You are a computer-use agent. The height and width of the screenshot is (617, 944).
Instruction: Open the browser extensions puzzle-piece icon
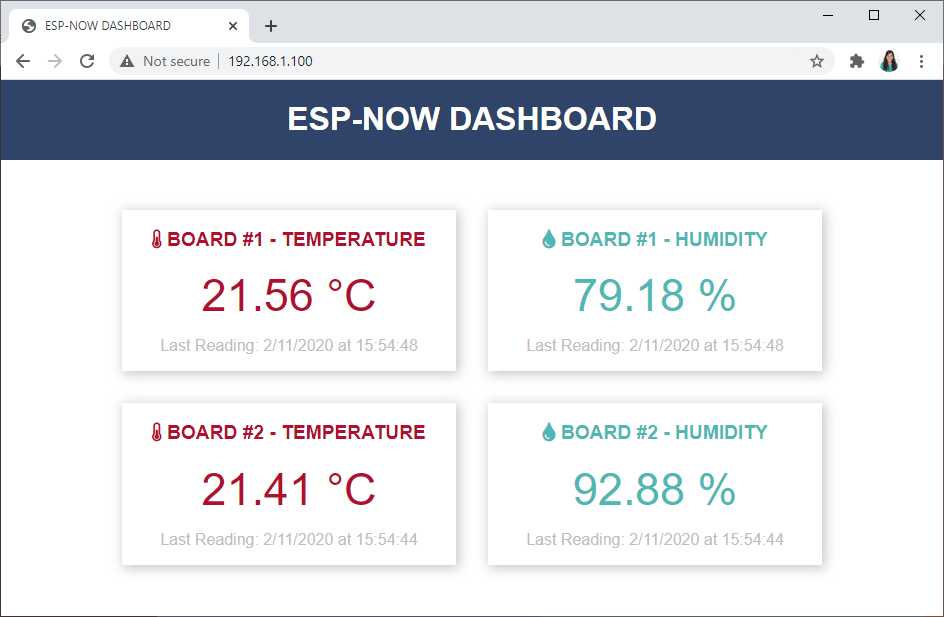click(857, 61)
